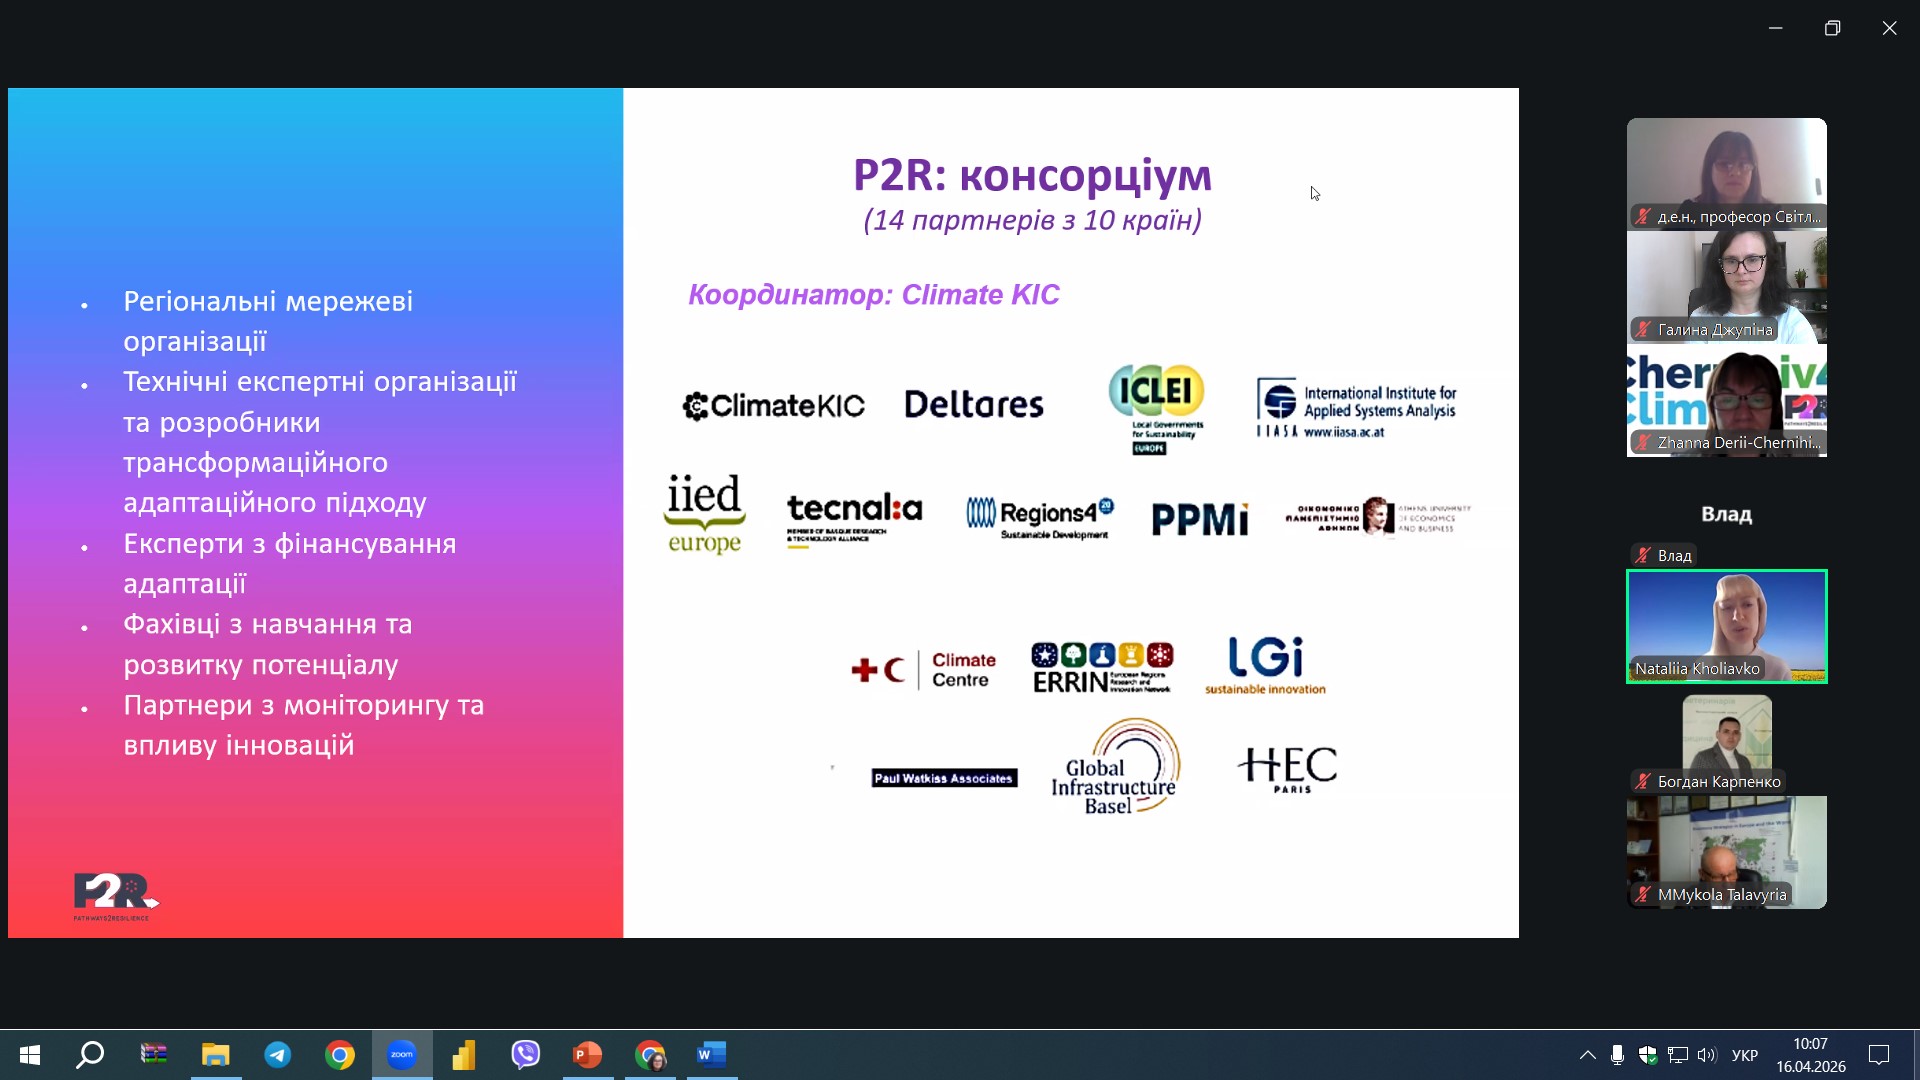Open File Explorer from taskbar
The width and height of the screenshot is (1920, 1080).
coord(216,1055)
